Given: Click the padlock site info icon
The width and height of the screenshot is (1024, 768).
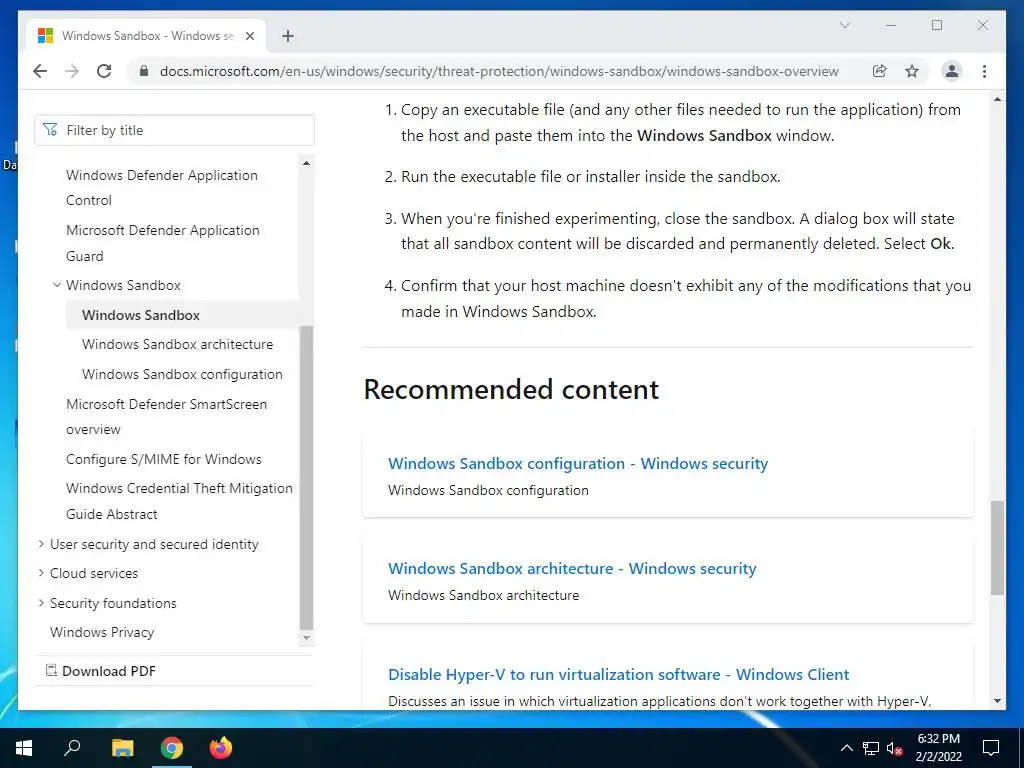Looking at the screenshot, I should pos(144,71).
